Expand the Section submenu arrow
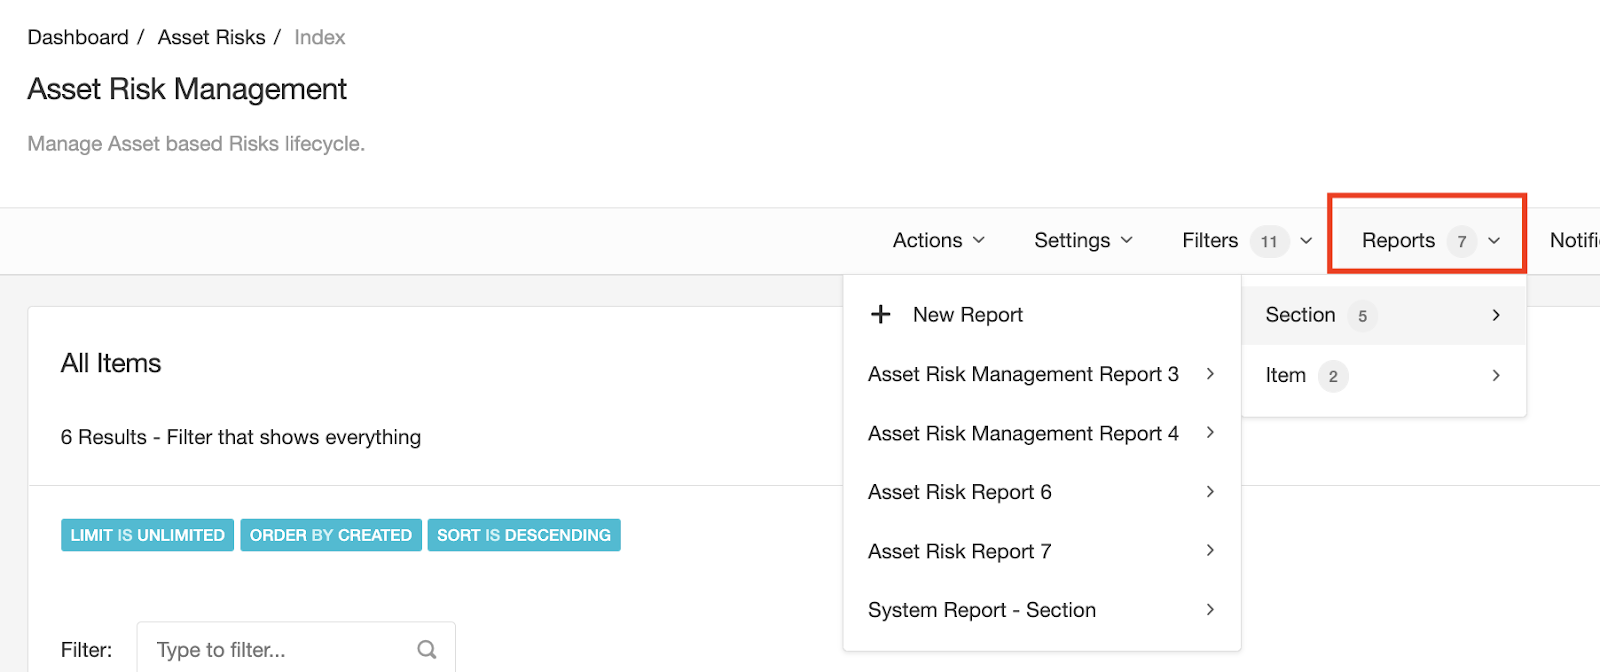Screen dimensions: 1600x672 click(x=1496, y=315)
